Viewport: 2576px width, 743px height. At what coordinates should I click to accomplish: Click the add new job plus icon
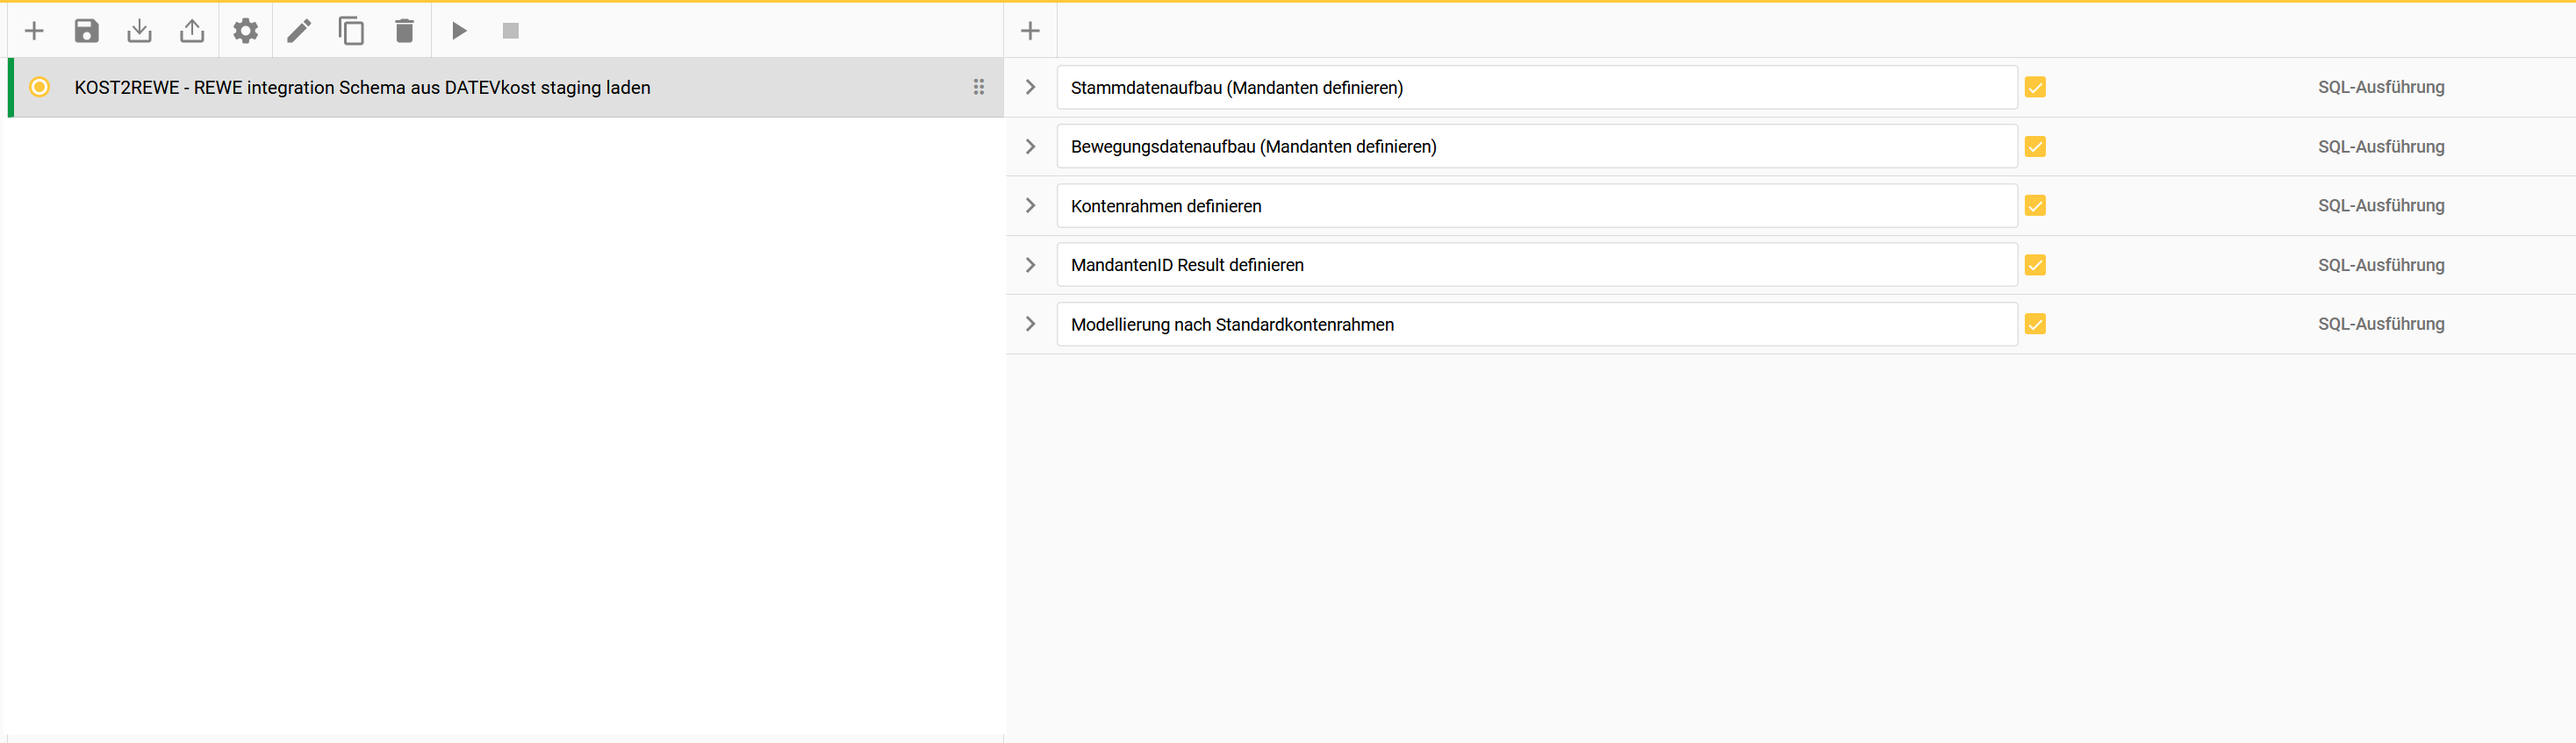tap(34, 31)
